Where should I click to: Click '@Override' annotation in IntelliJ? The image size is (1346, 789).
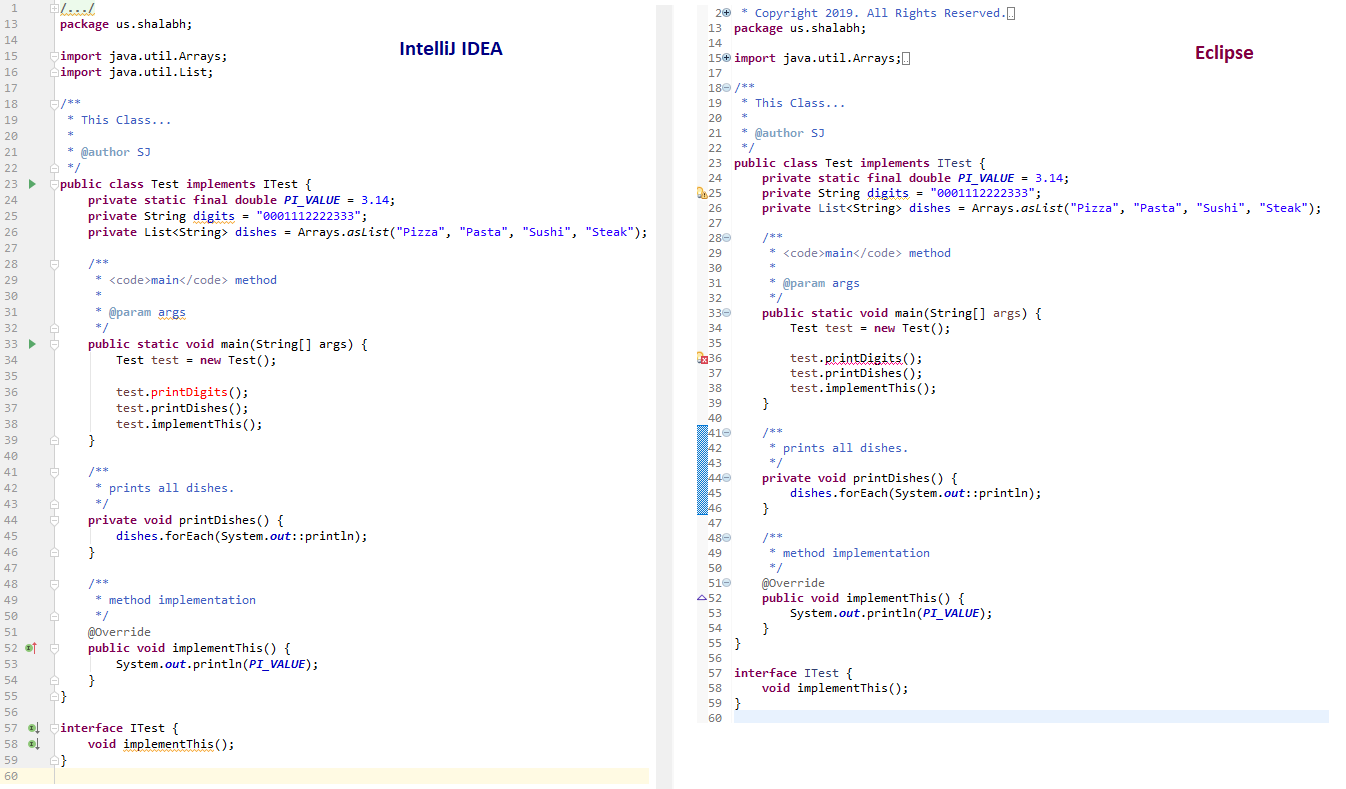point(119,632)
